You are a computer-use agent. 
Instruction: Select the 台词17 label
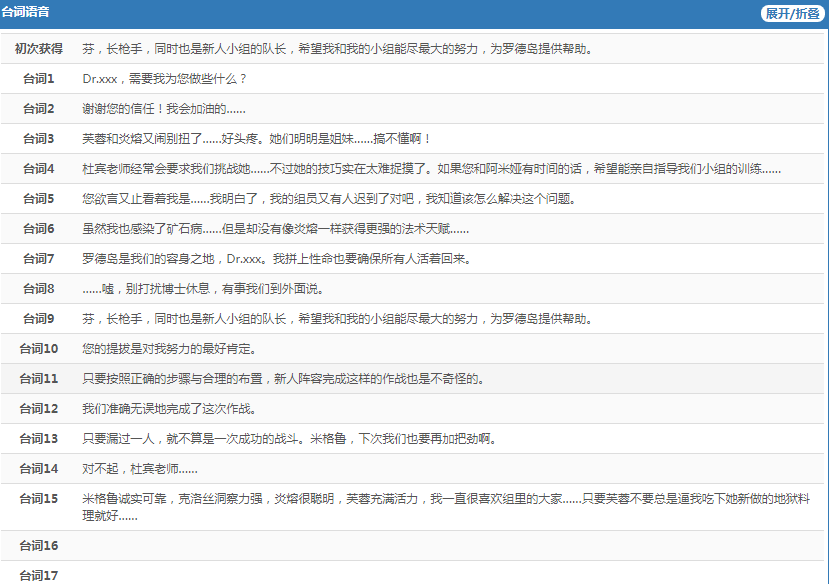(39, 576)
